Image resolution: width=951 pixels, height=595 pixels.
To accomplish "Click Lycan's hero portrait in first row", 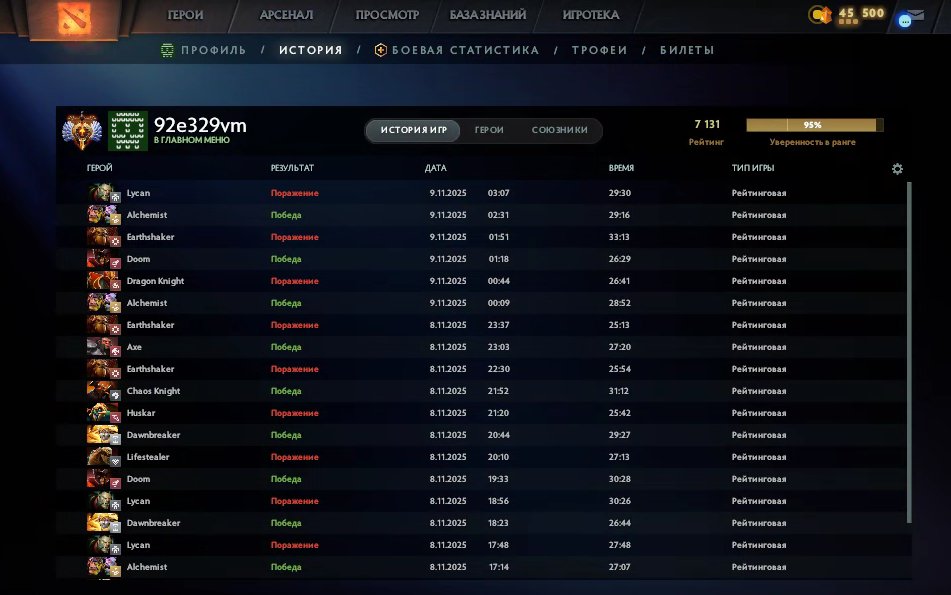I will tap(101, 192).
